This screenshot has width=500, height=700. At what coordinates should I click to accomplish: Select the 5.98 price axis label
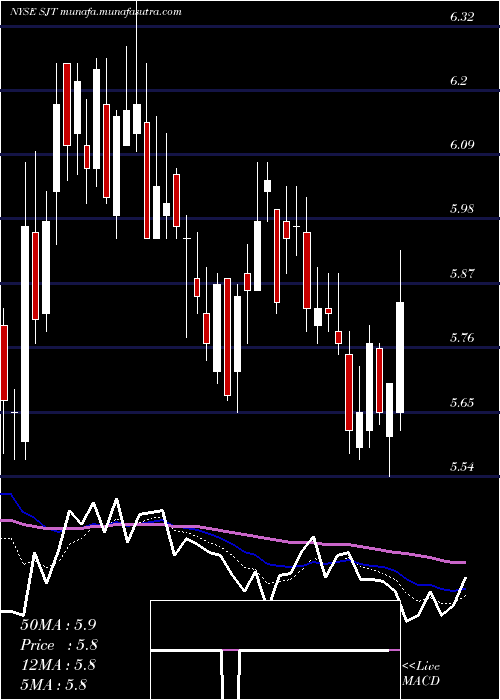tap(462, 209)
